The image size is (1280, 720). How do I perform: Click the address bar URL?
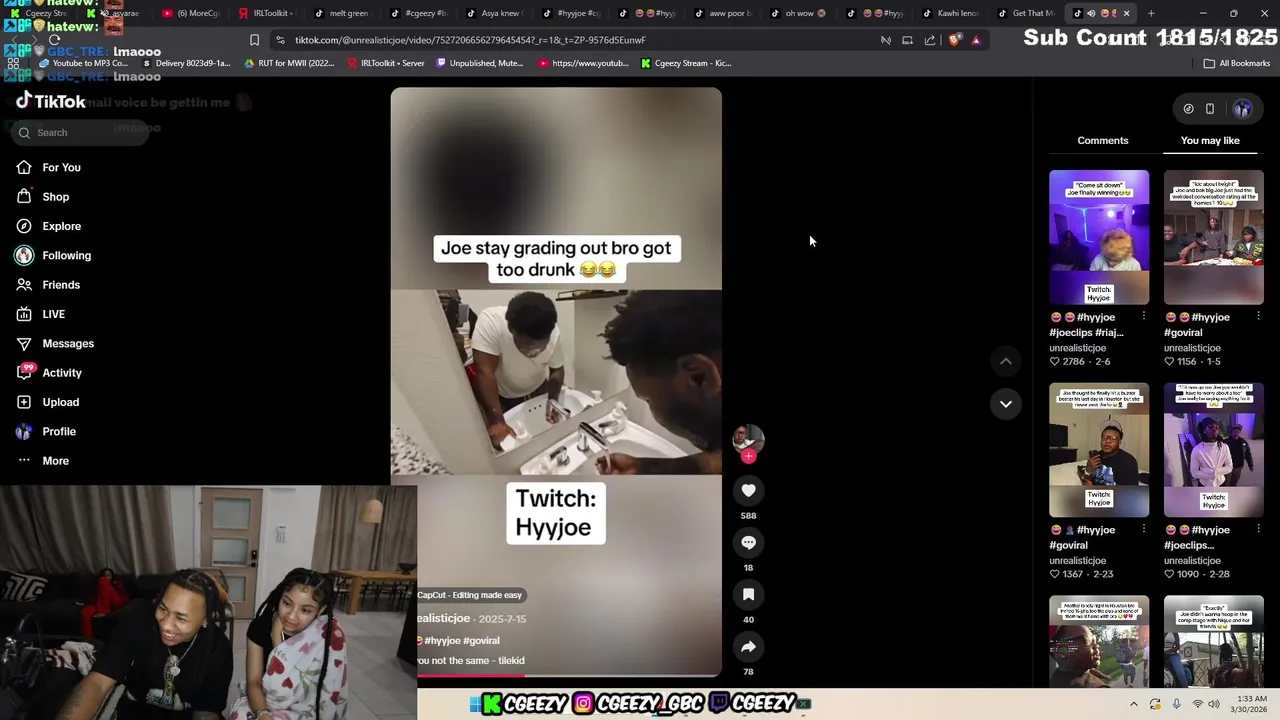click(470, 40)
